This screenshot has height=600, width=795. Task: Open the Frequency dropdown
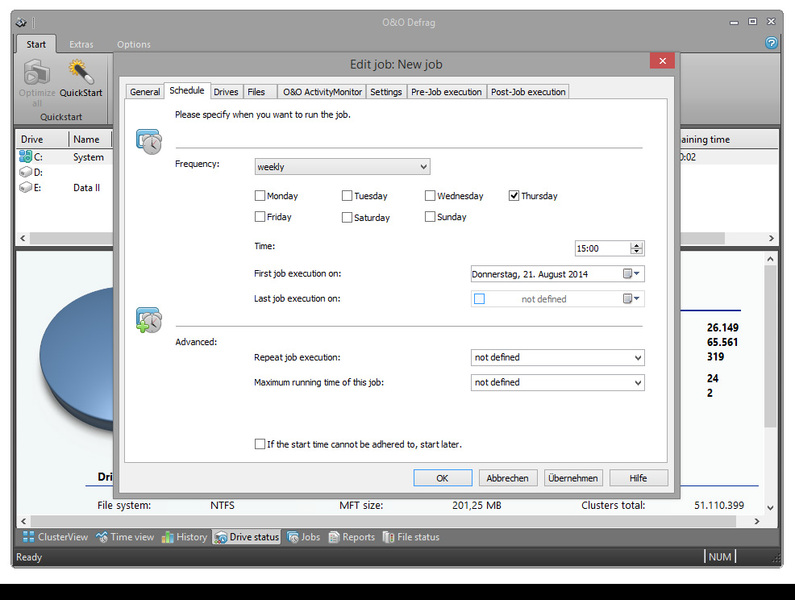click(342, 166)
